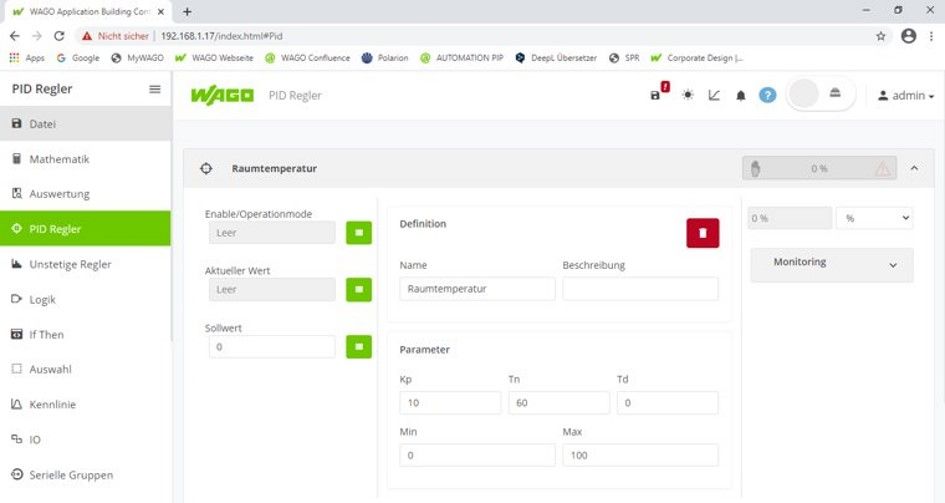Click the 0 % output progress bar
The height and width of the screenshot is (503, 945).
[819, 168]
